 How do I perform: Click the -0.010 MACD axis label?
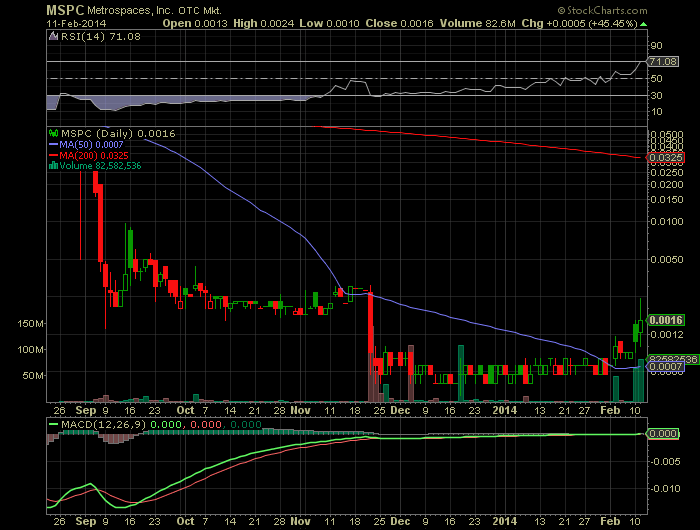(665, 488)
